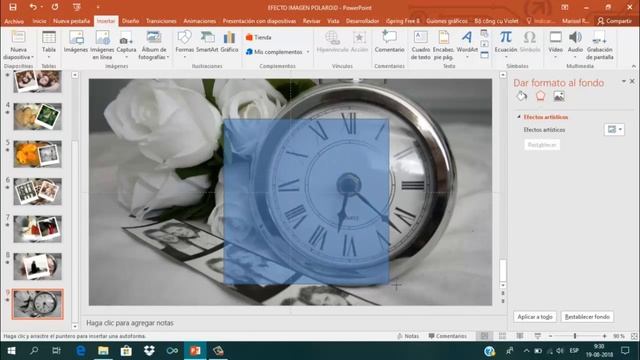Switch to the Diseño tab
This screenshot has height=360, width=640.
pos(131,21)
